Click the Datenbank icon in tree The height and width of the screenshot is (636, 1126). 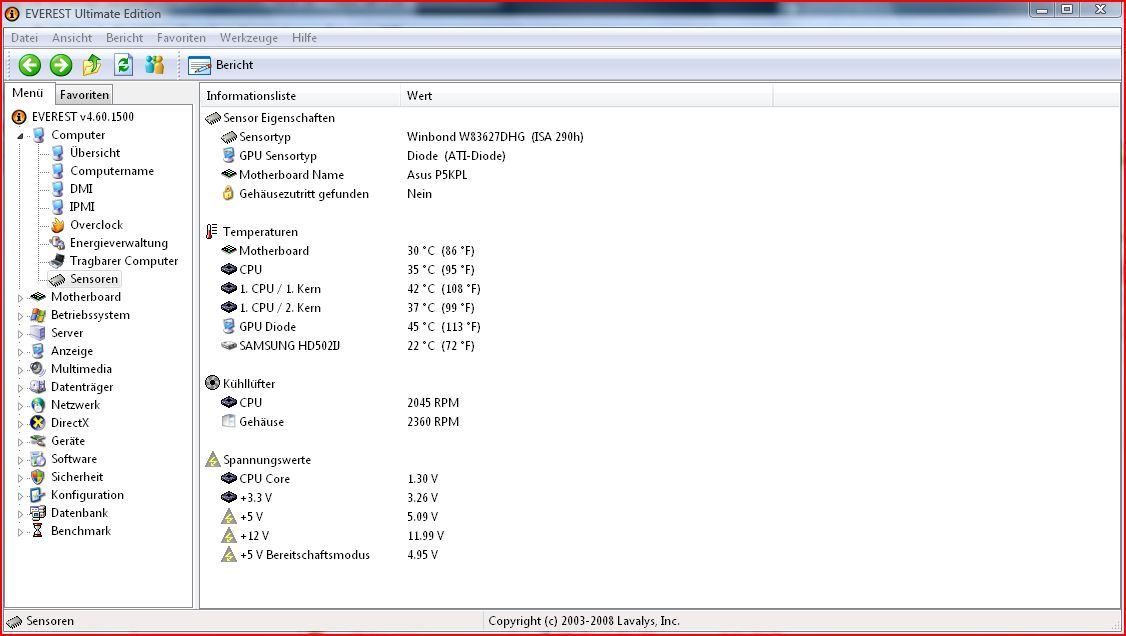[38, 513]
